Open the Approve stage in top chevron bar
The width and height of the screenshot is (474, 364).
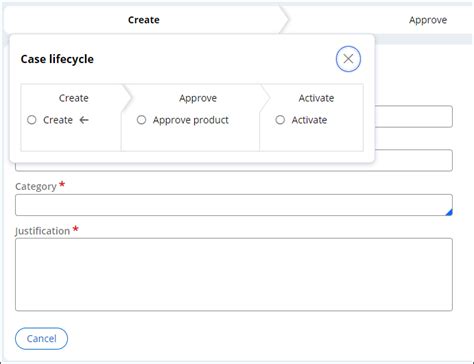[428, 20]
